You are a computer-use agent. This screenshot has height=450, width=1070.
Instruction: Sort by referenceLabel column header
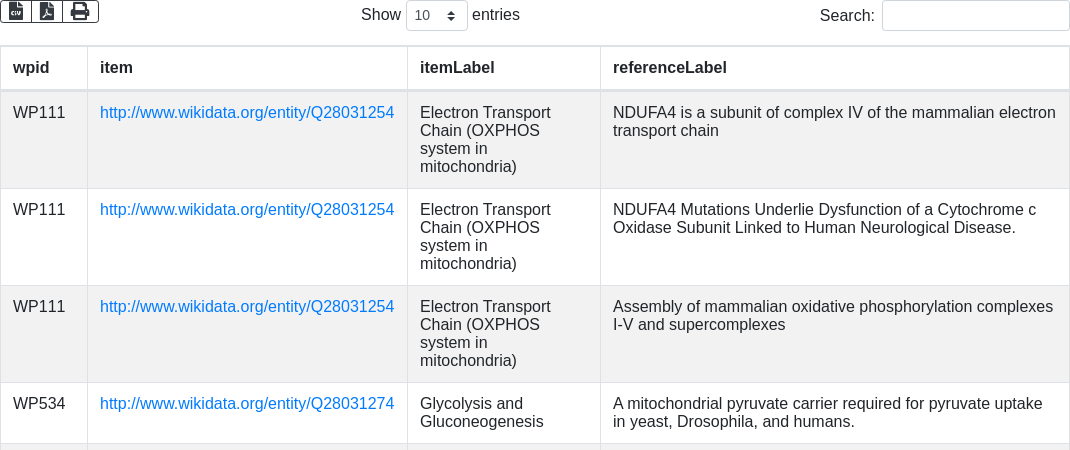pyautogui.click(x=669, y=68)
